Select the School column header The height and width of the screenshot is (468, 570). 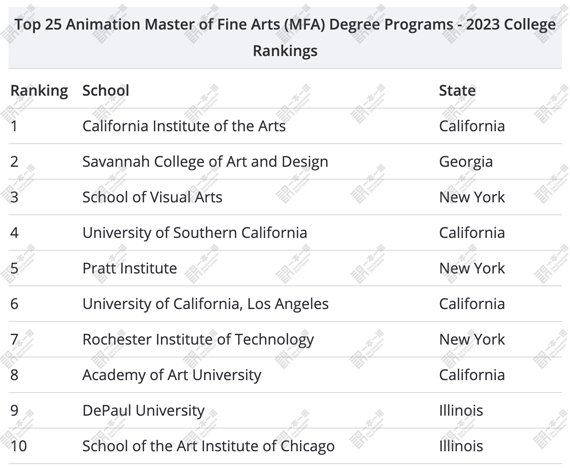tap(106, 91)
